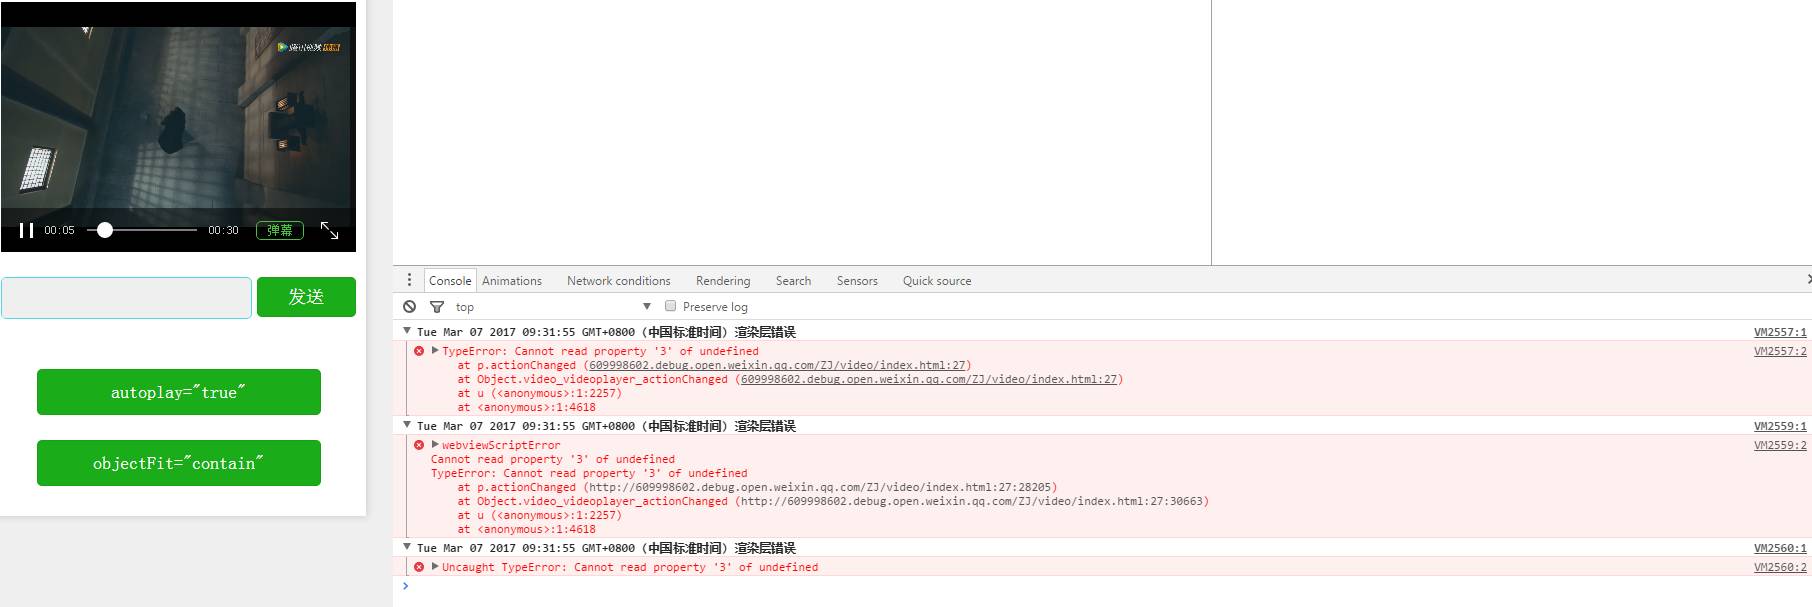The image size is (1812, 607).
Task: Click the 00:05 current time label
Action: [59, 230]
